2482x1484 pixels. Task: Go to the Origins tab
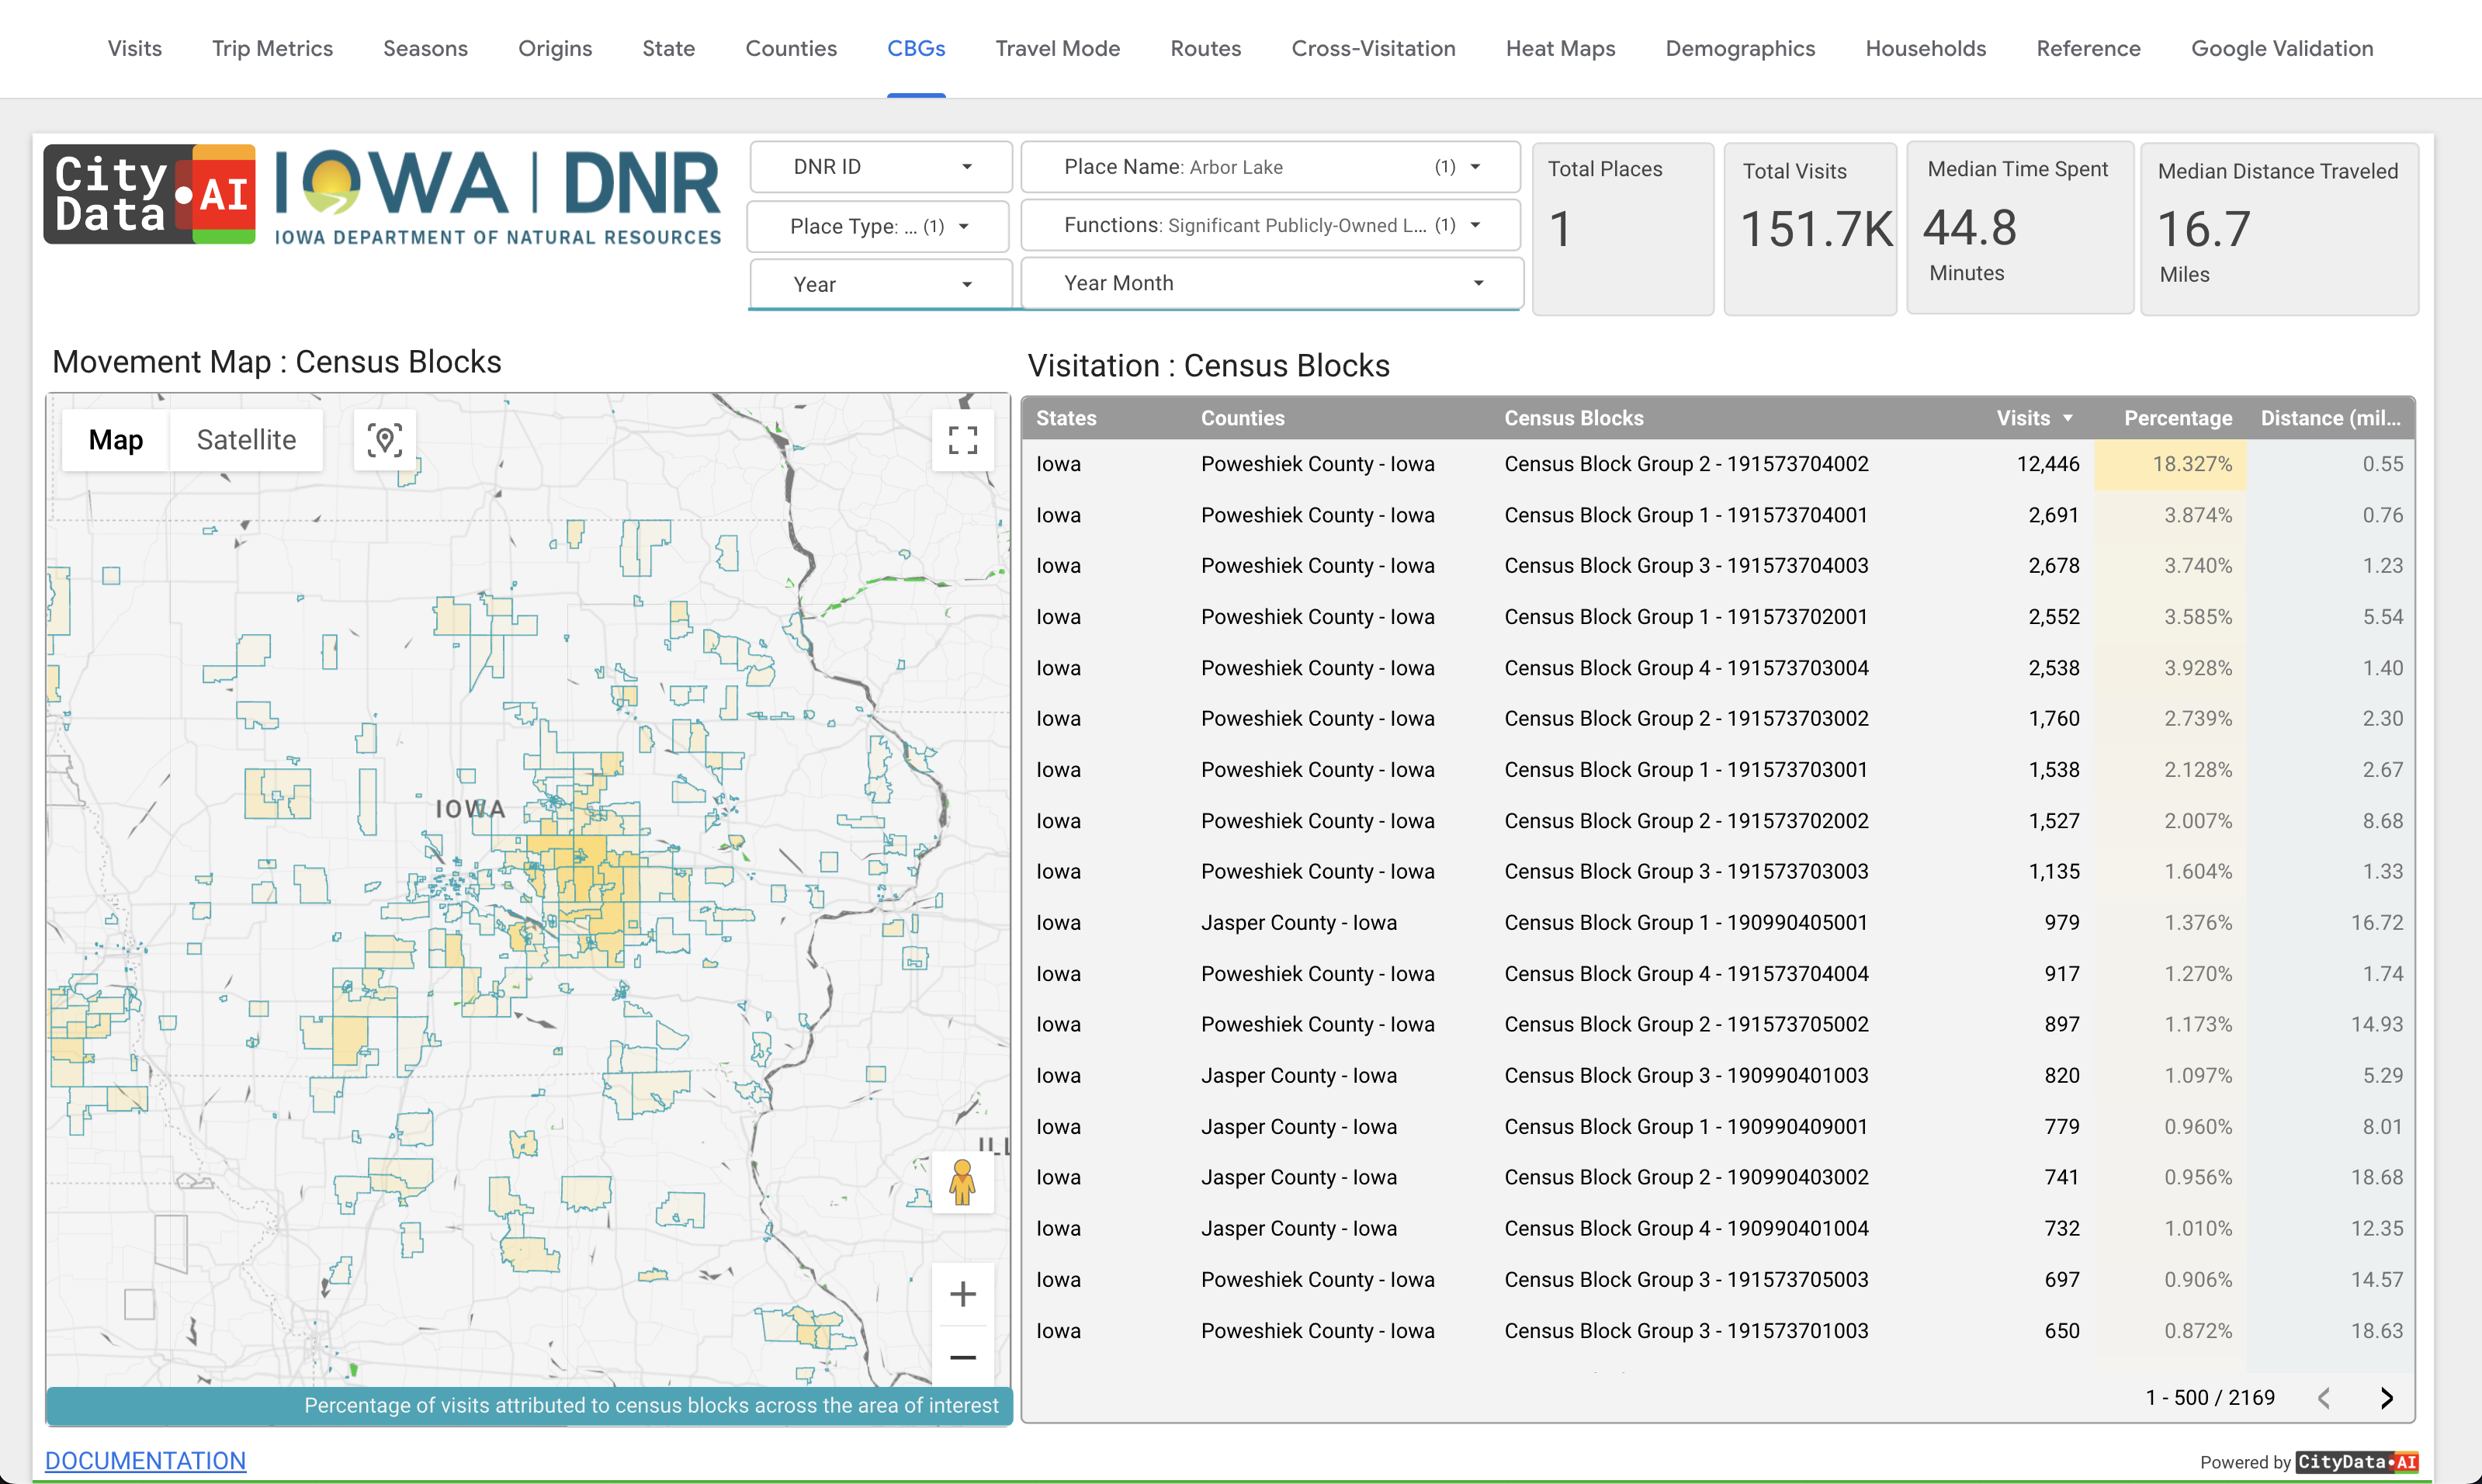click(555, 48)
